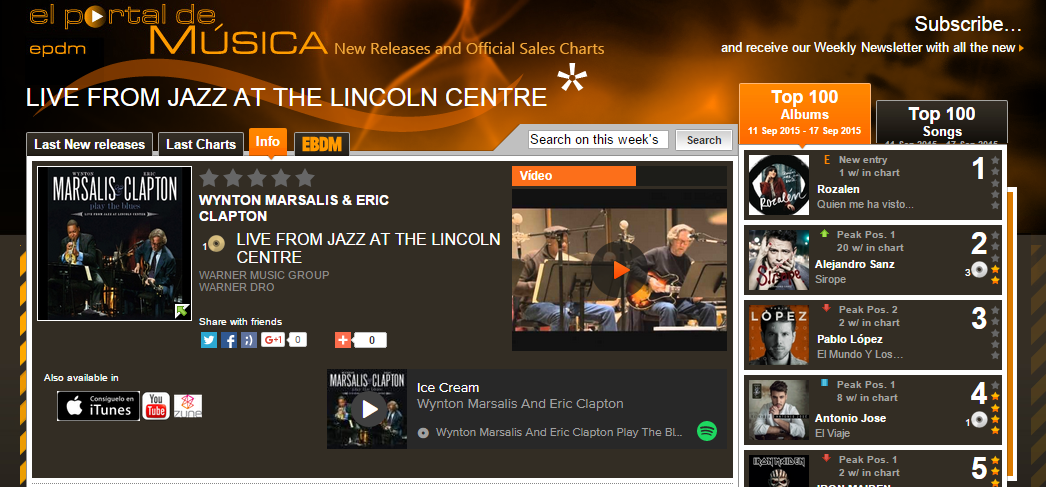Focus the Search on this week's field
The image size is (1046, 487).
point(598,139)
